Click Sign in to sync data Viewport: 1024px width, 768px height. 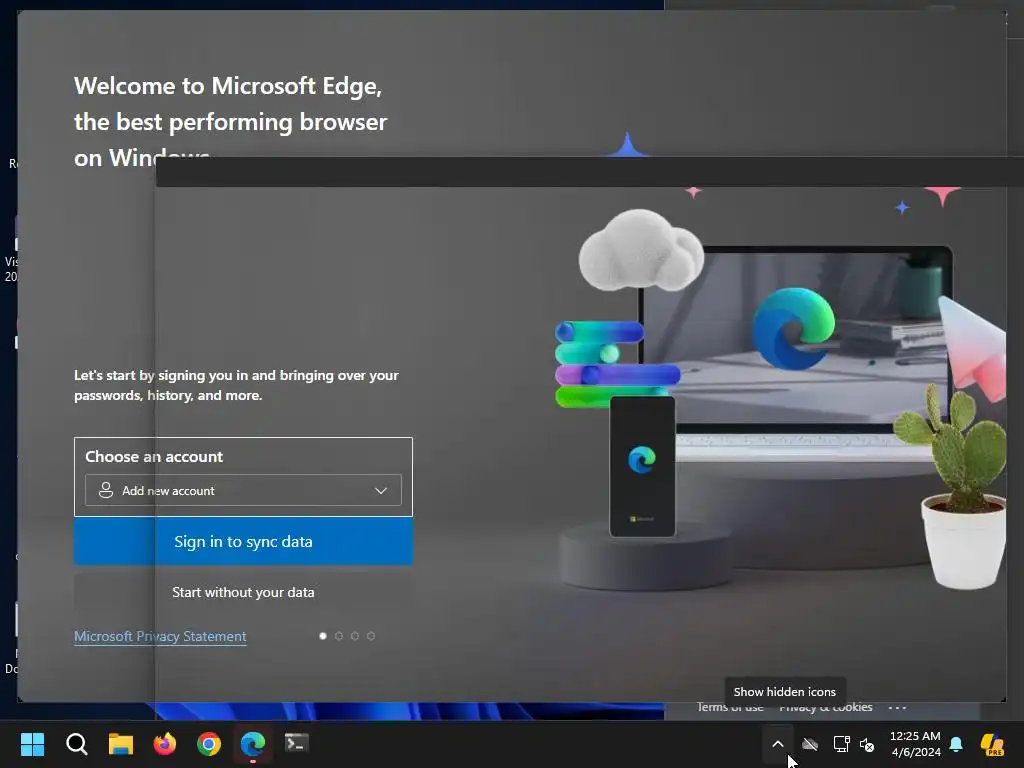243,541
